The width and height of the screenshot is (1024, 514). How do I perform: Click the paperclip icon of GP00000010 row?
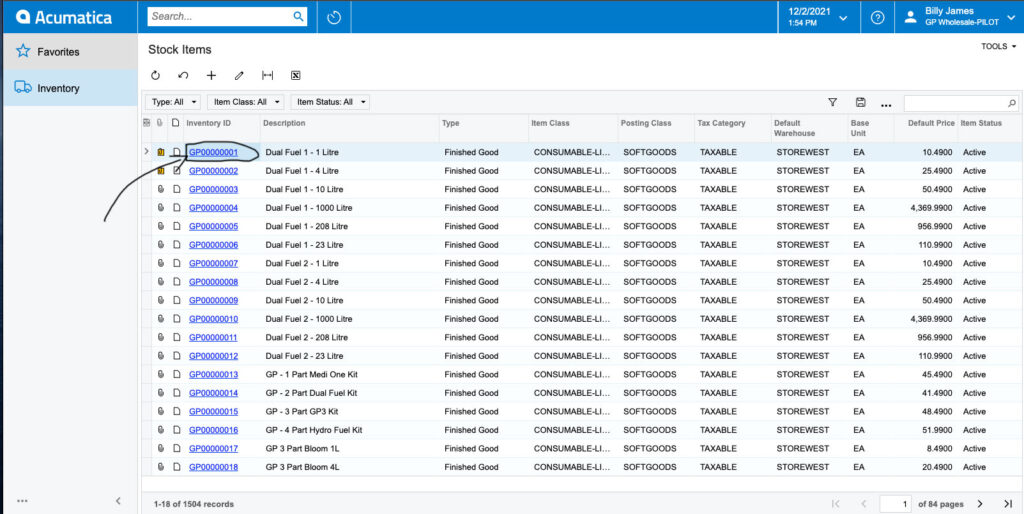pos(161,319)
